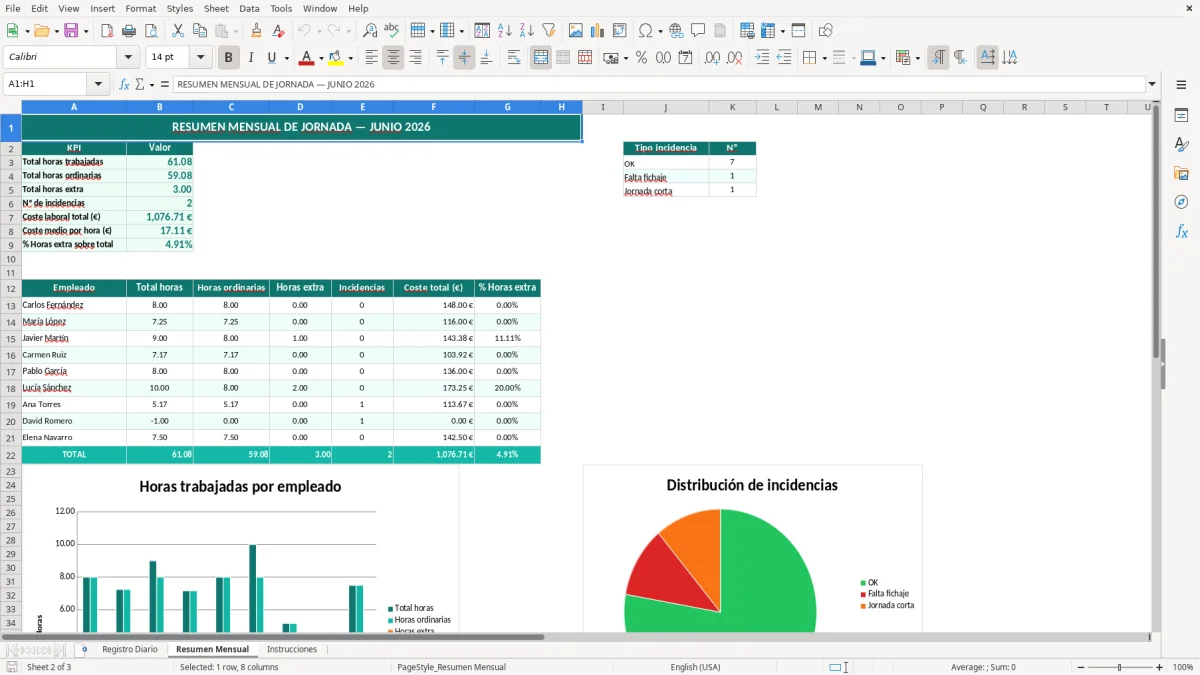
Task: Click Increase Indent icon
Action: (762, 58)
